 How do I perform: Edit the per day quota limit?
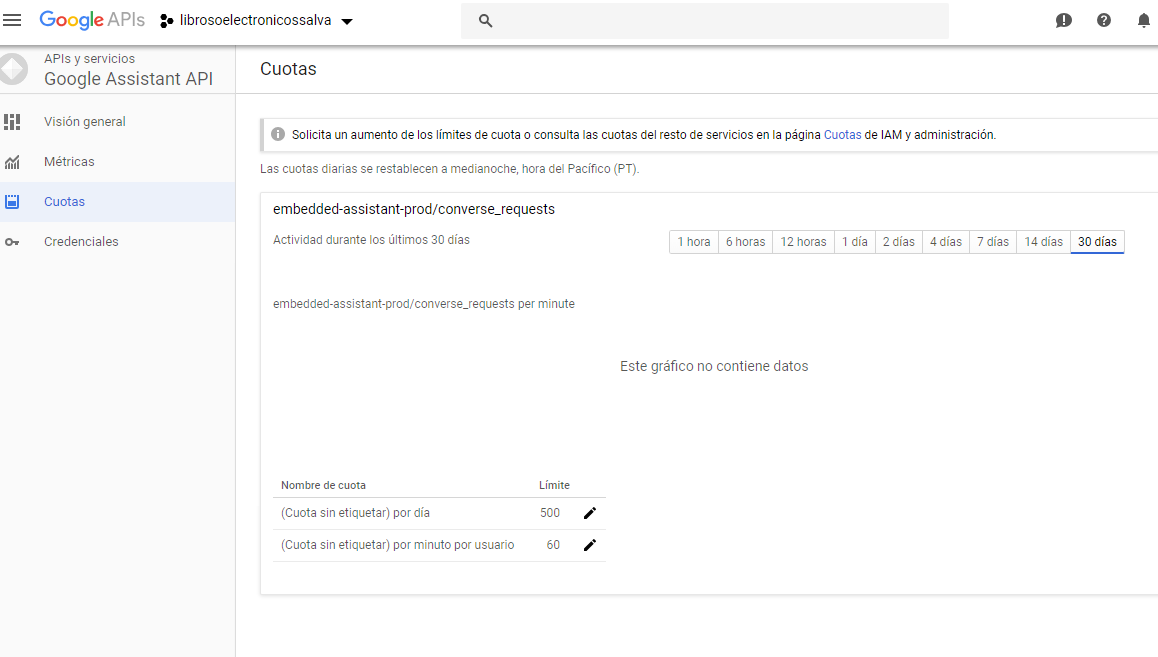(x=590, y=513)
